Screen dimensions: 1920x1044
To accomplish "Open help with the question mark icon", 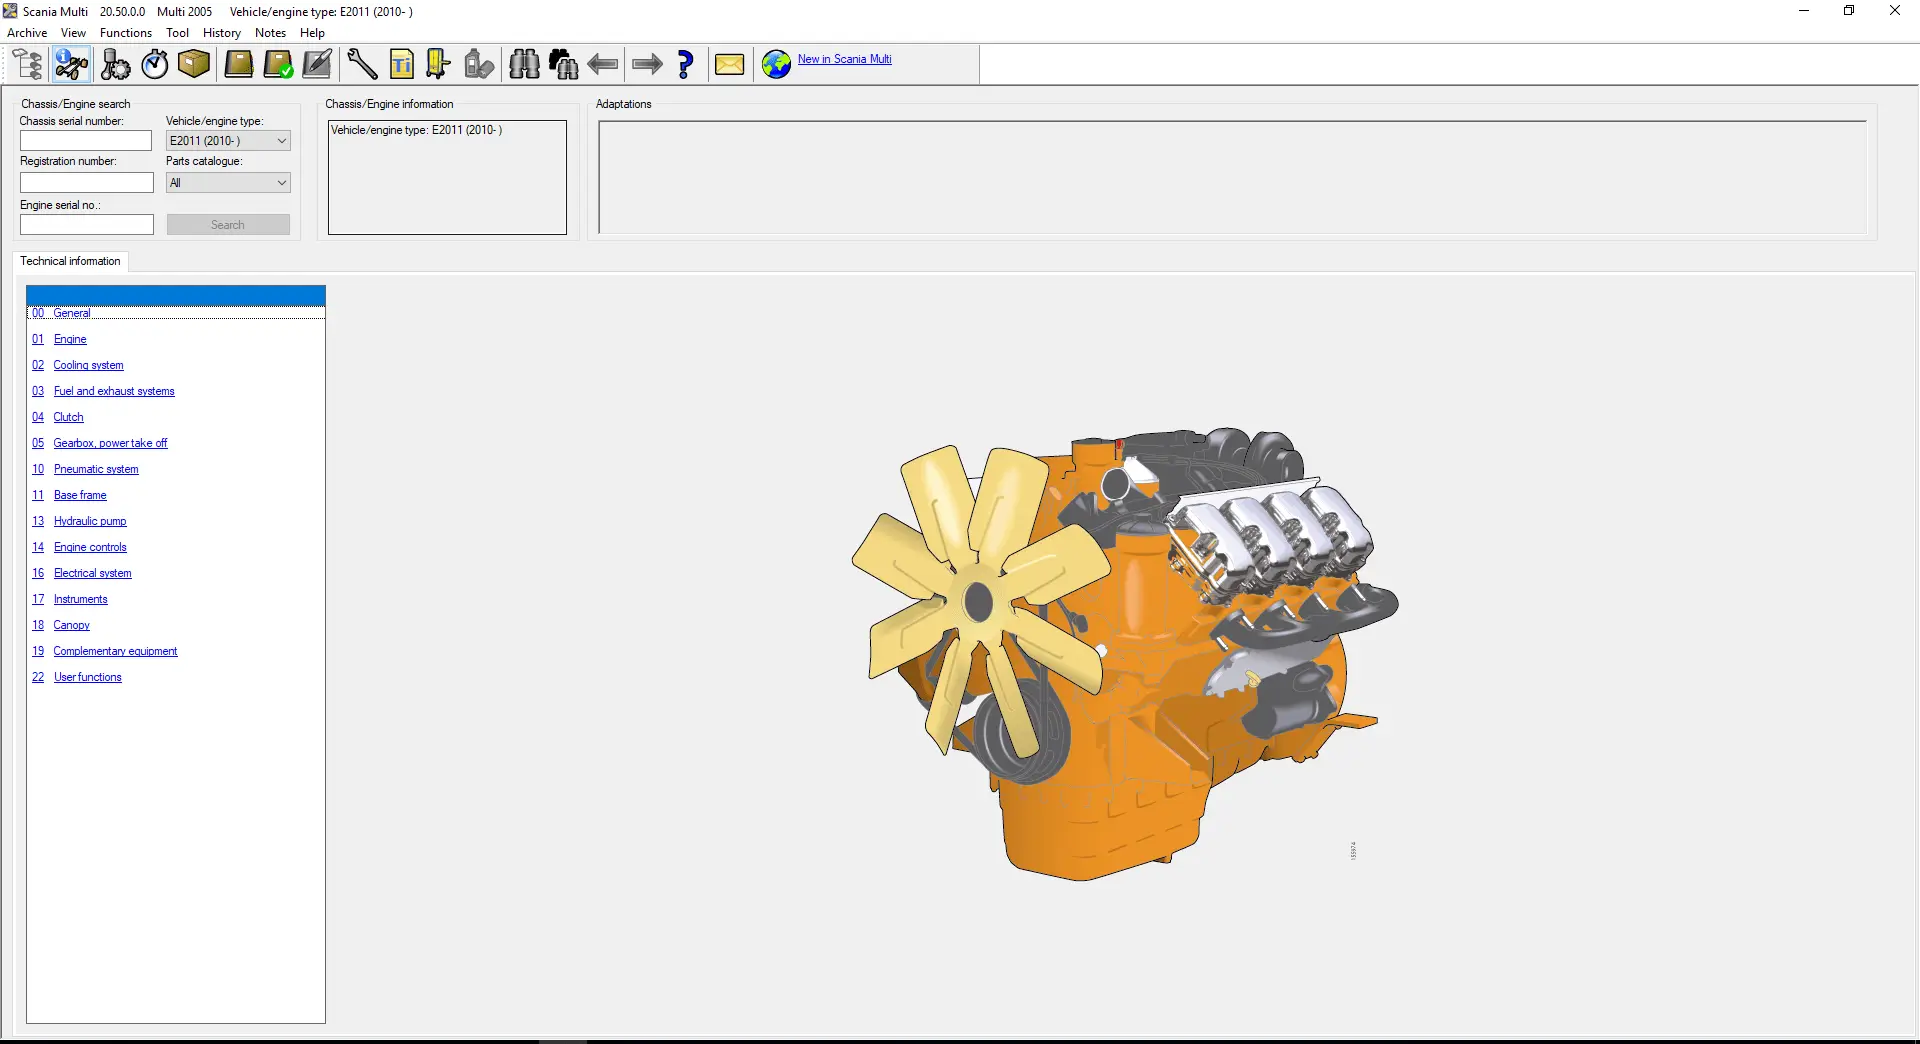I will pos(686,65).
